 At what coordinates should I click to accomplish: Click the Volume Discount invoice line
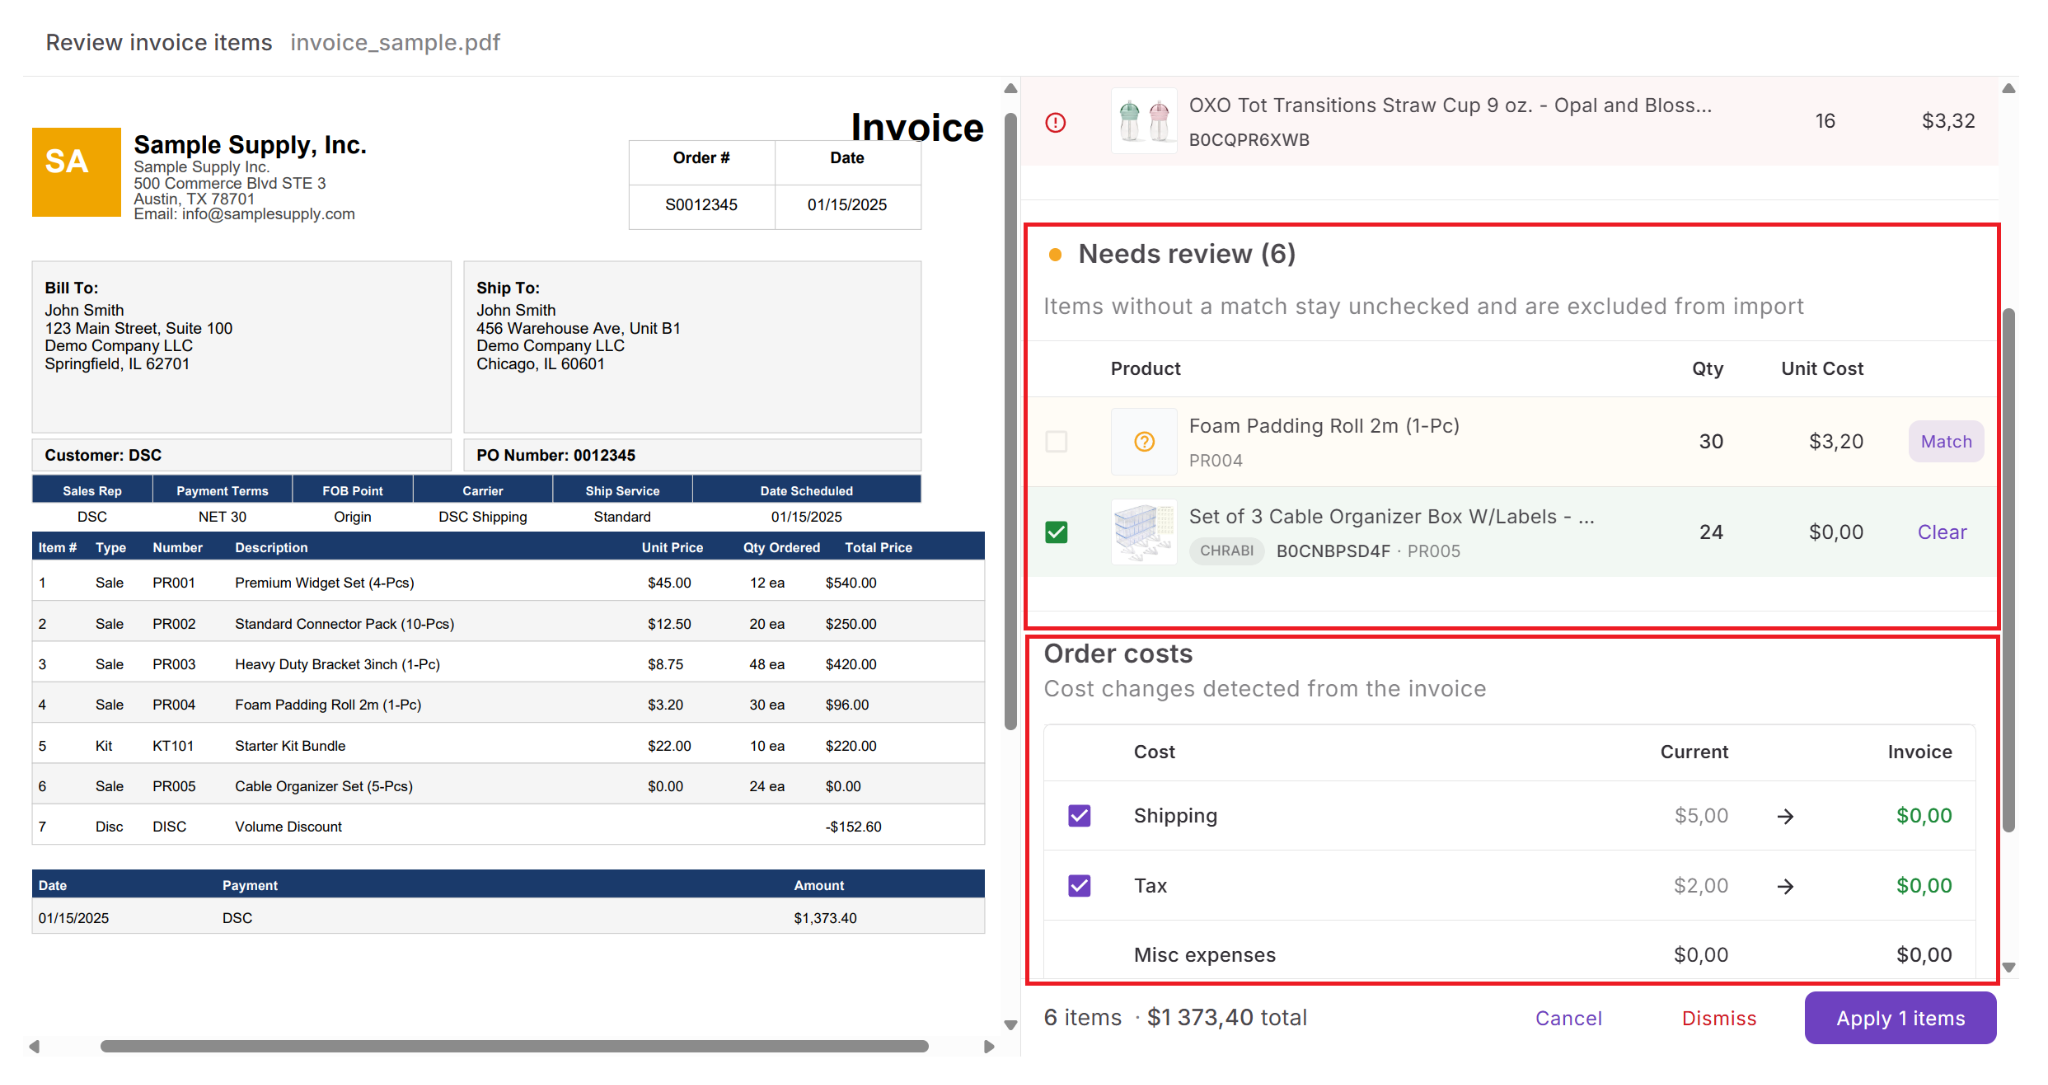(508, 827)
